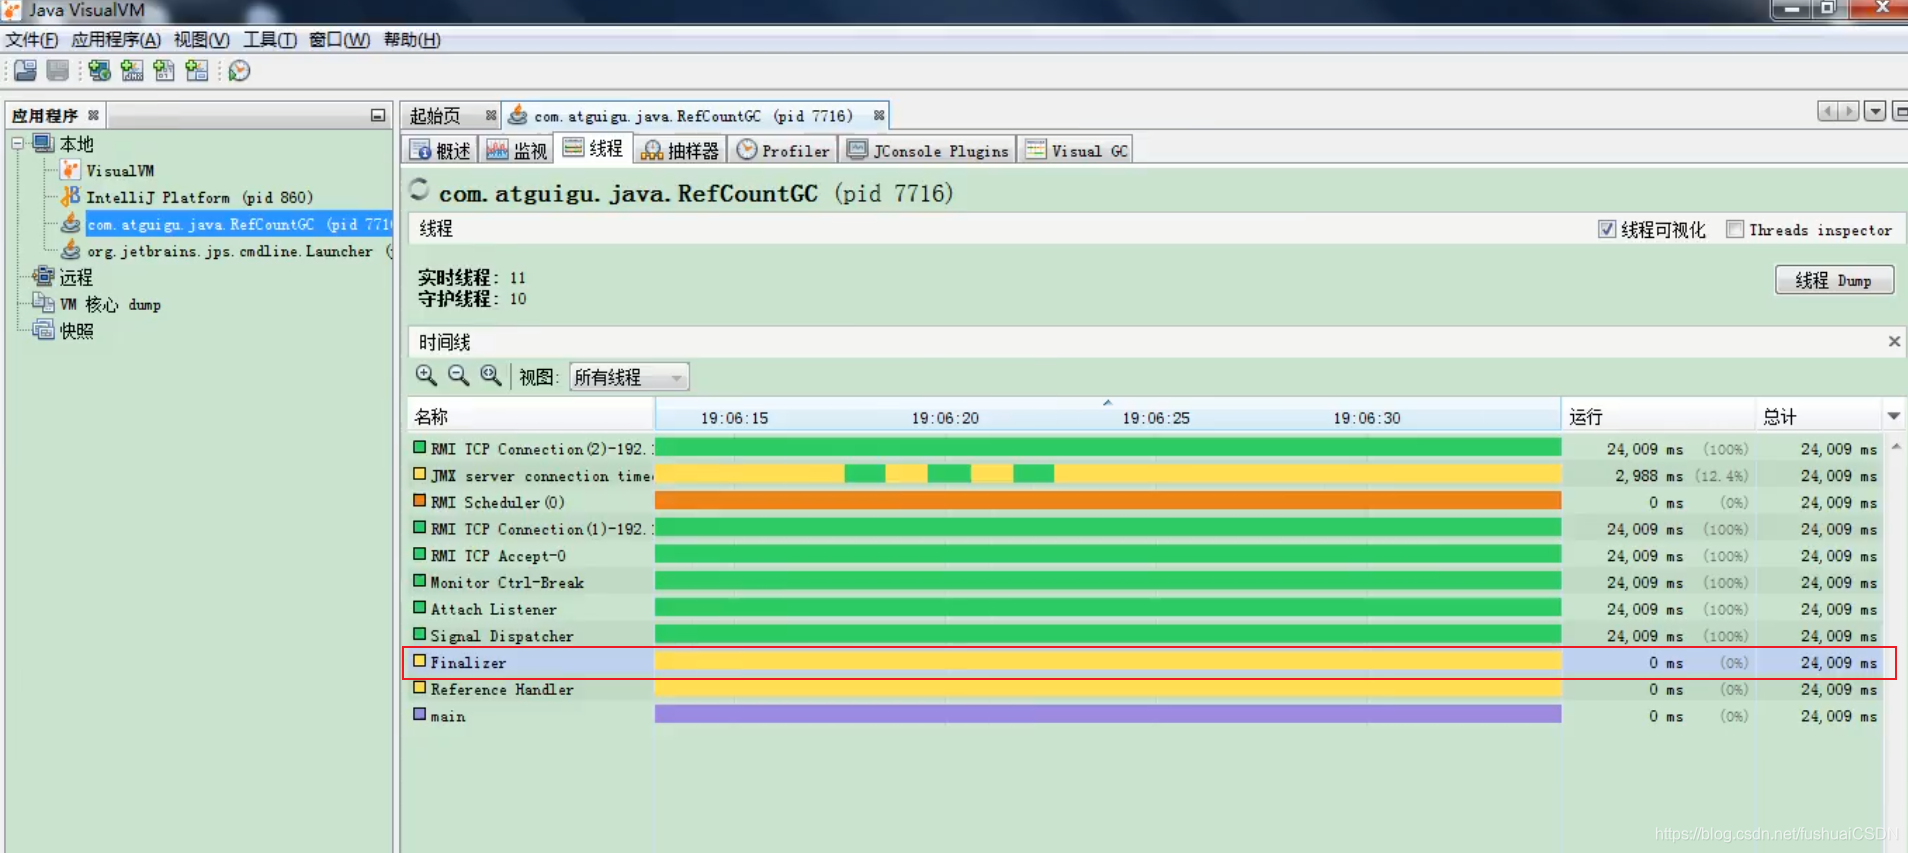Switch to the 线程 tab
This screenshot has height=853, width=1908.
[x=594, y=149]
